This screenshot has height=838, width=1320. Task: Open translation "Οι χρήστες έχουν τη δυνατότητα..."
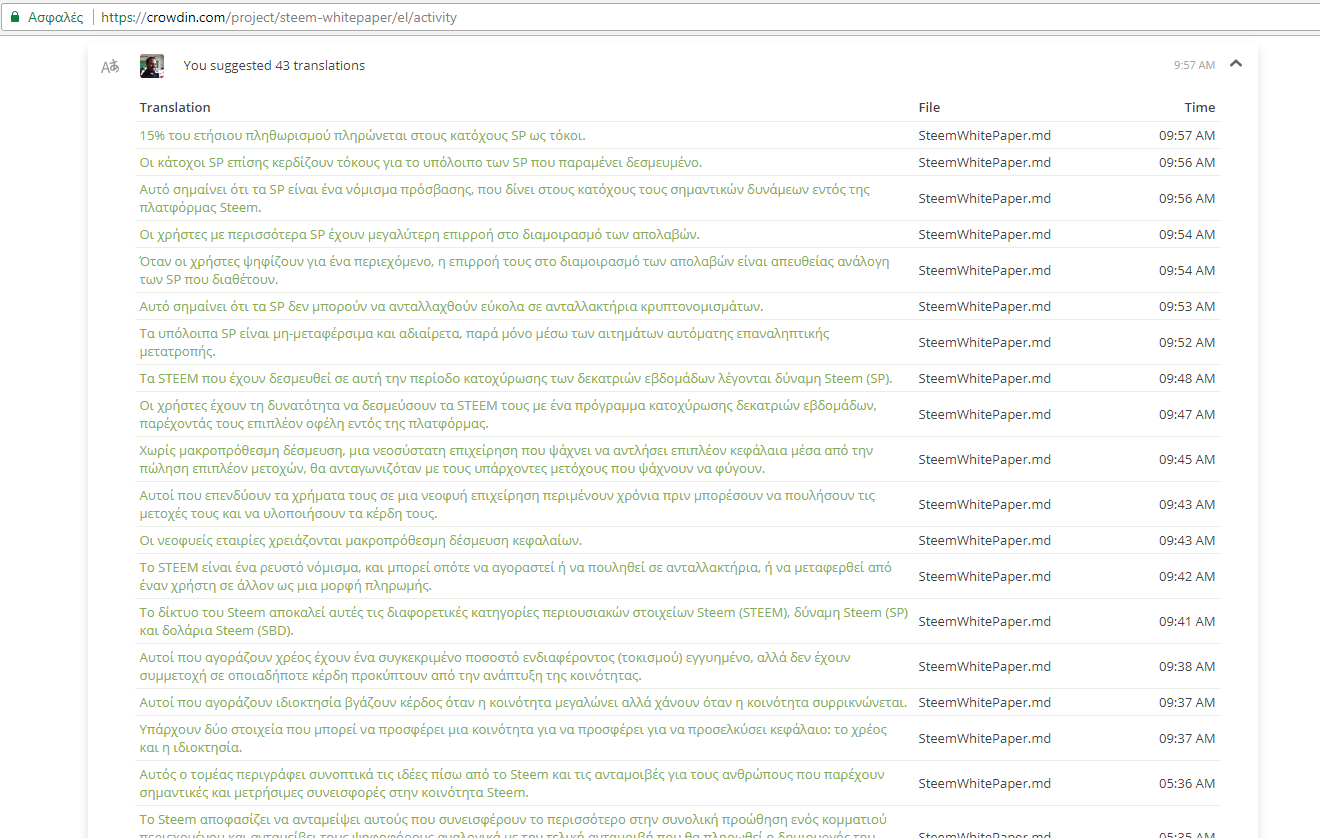pos(508,414)
